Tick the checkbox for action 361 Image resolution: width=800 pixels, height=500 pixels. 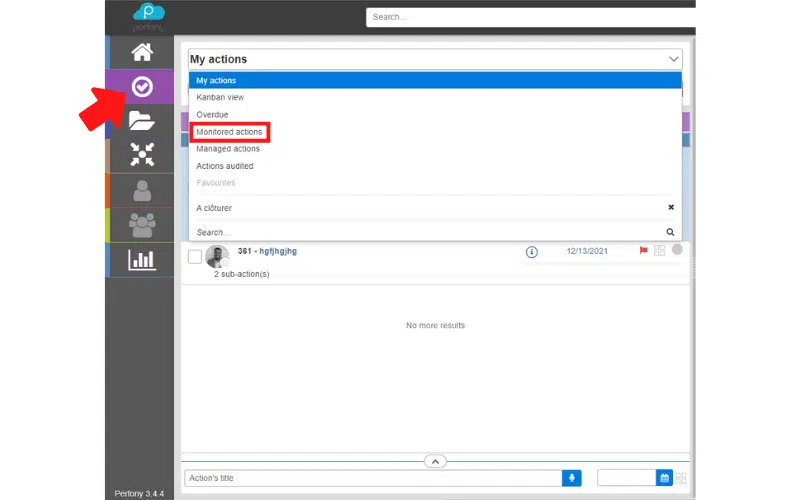point(195,257)
